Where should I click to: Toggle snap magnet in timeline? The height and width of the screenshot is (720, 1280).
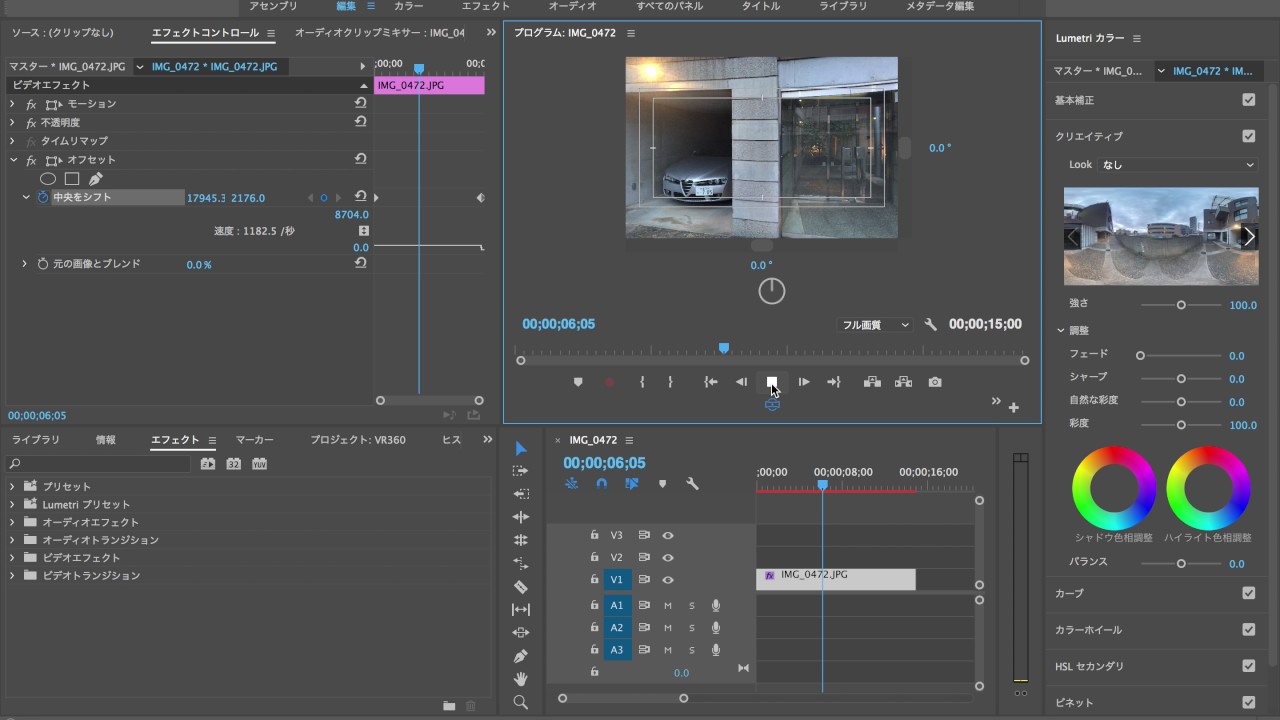pos(601,483)
